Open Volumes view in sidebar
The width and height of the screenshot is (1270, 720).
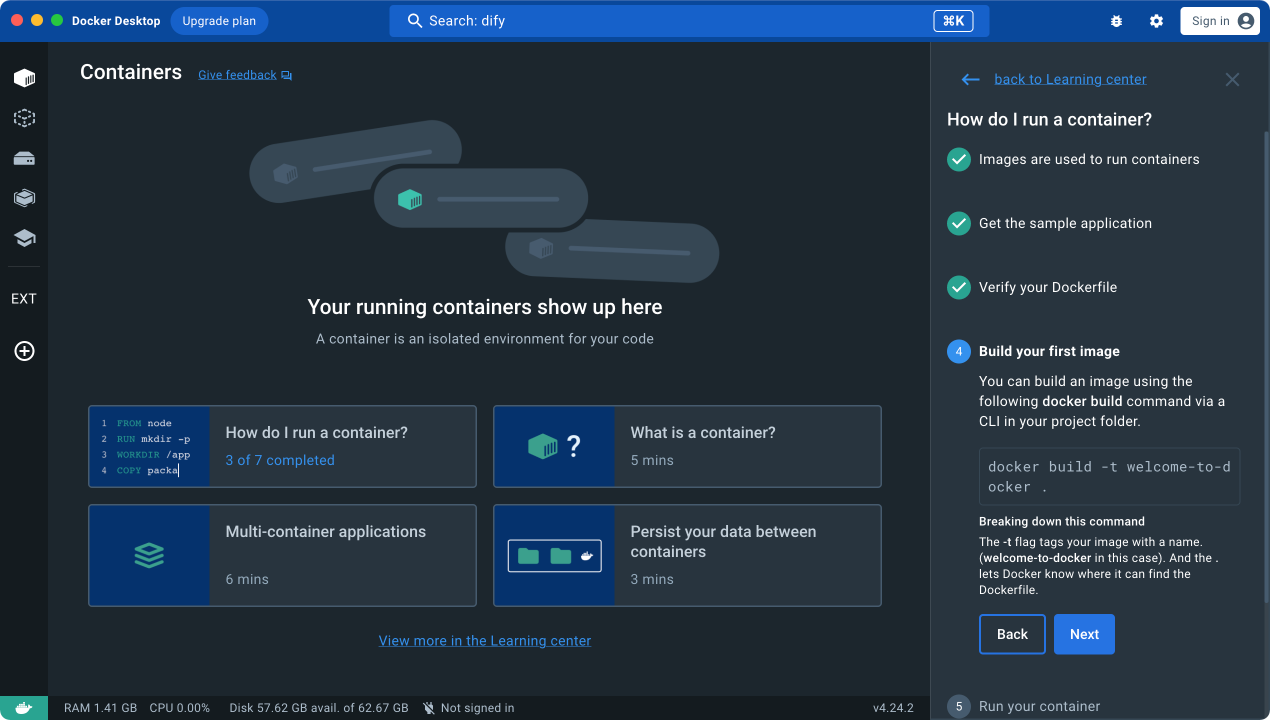pyautogui.click(x=24, y=158)
